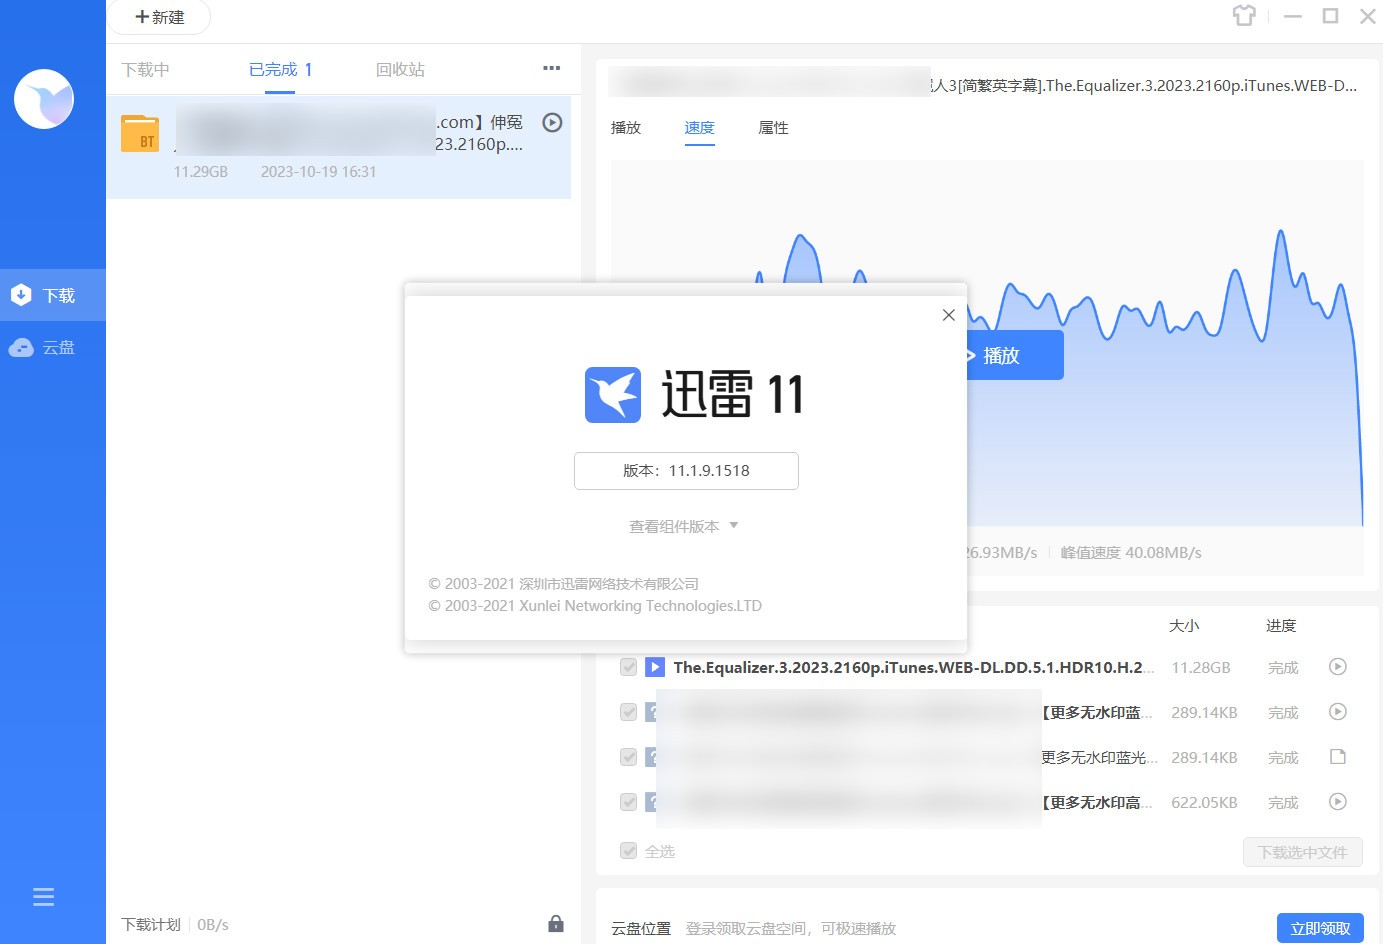Expand 查看组件版本 component versions

pos(683,526)
